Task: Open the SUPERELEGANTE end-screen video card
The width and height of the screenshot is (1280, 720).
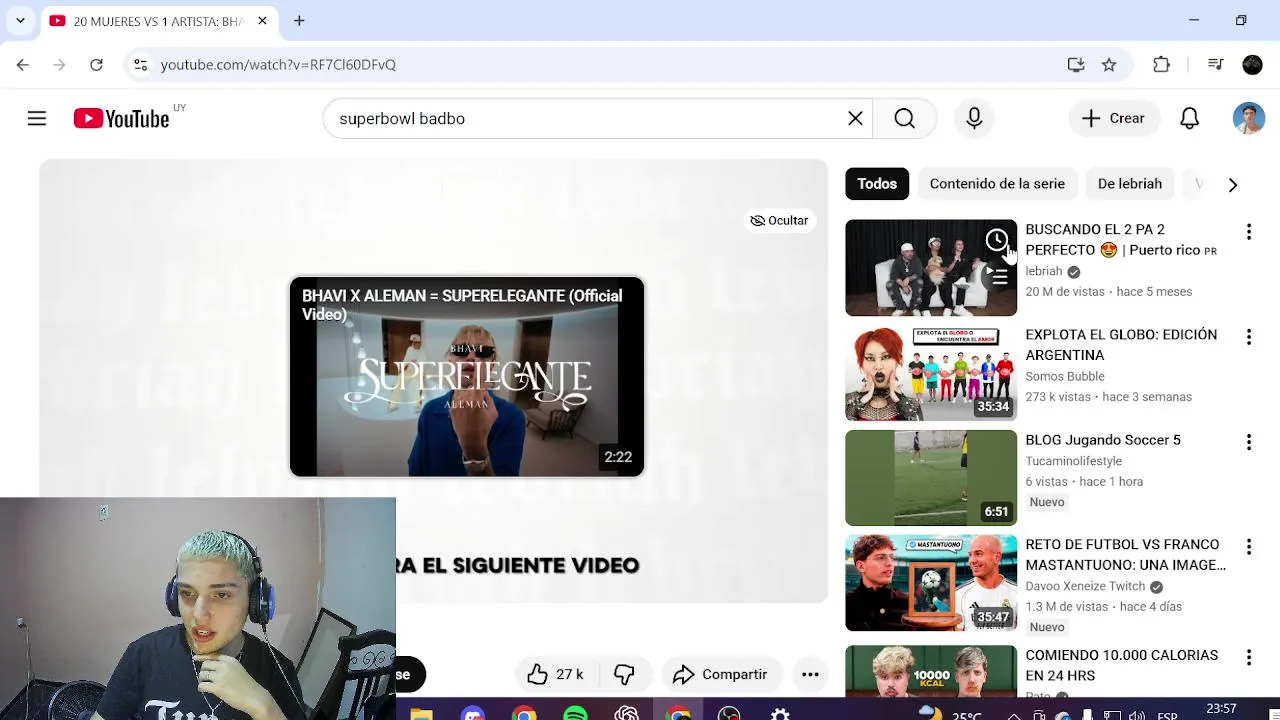Action: pyautogui.click(x=467, y=377)
